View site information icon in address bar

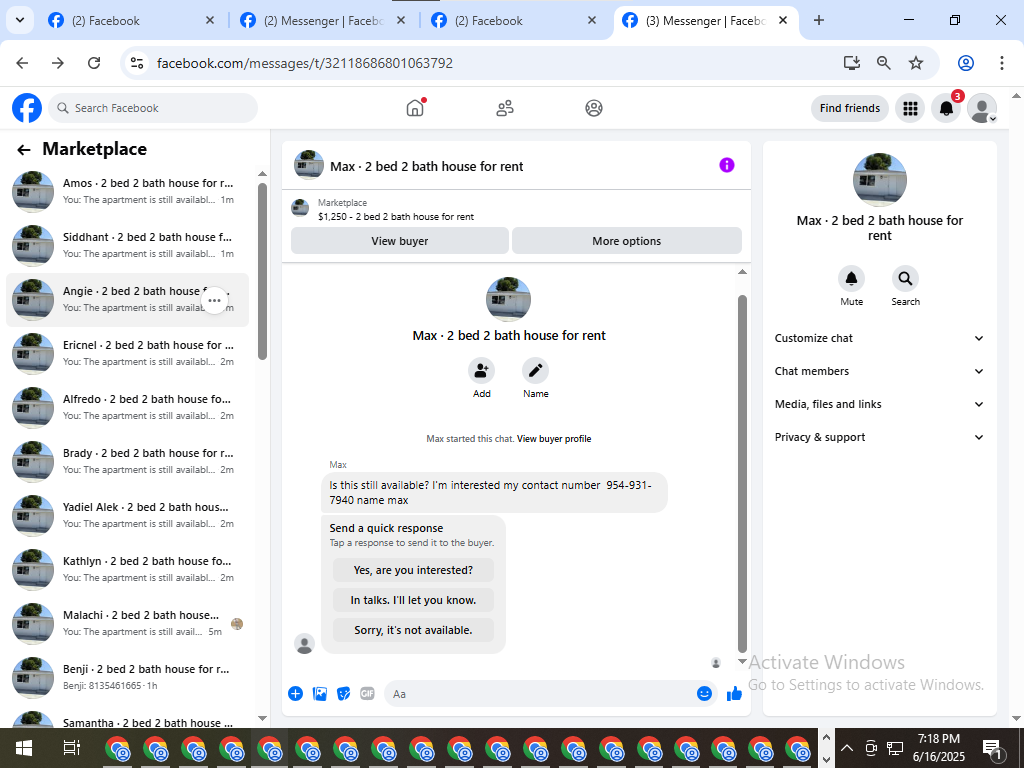click(x=136, y=63)
